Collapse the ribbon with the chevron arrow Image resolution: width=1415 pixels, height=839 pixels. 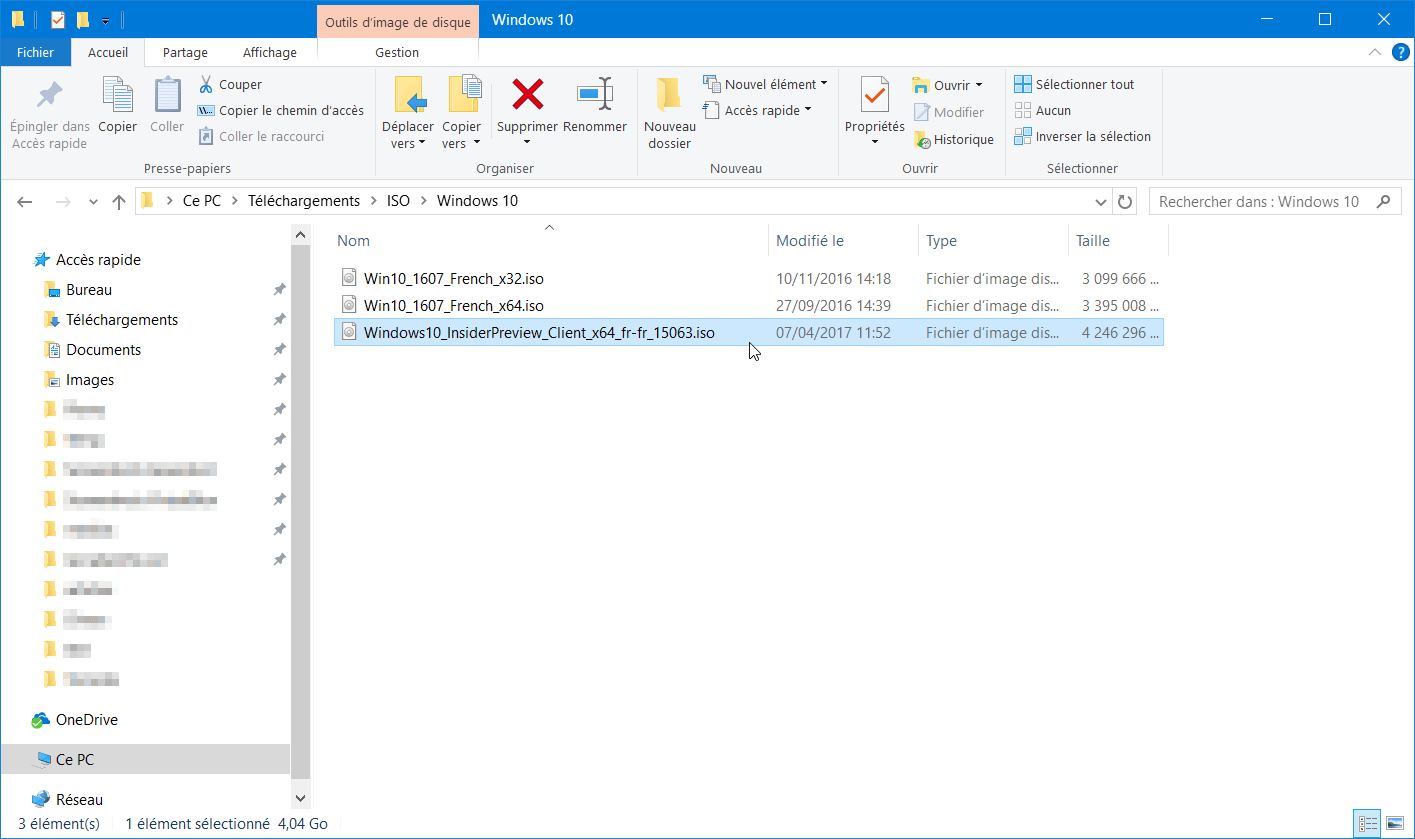[x=1373, y=52]
